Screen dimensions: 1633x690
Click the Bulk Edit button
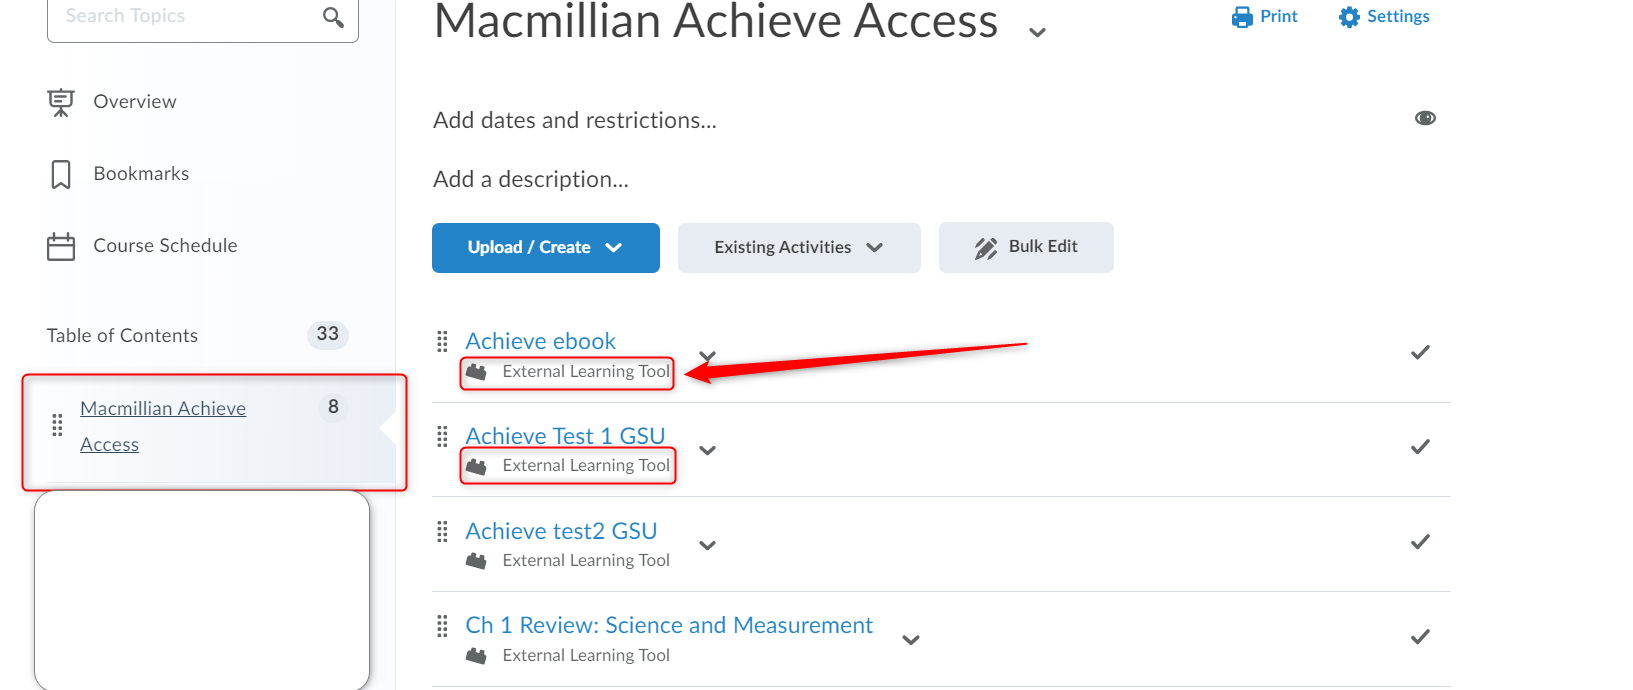point(1026,247)
